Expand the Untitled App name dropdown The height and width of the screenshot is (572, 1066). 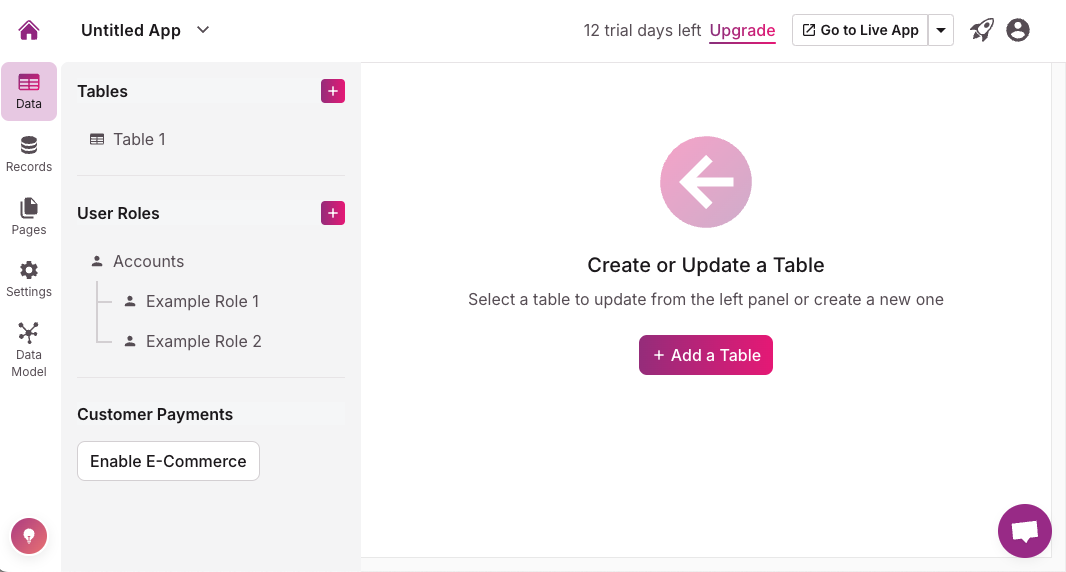[203, 30]
